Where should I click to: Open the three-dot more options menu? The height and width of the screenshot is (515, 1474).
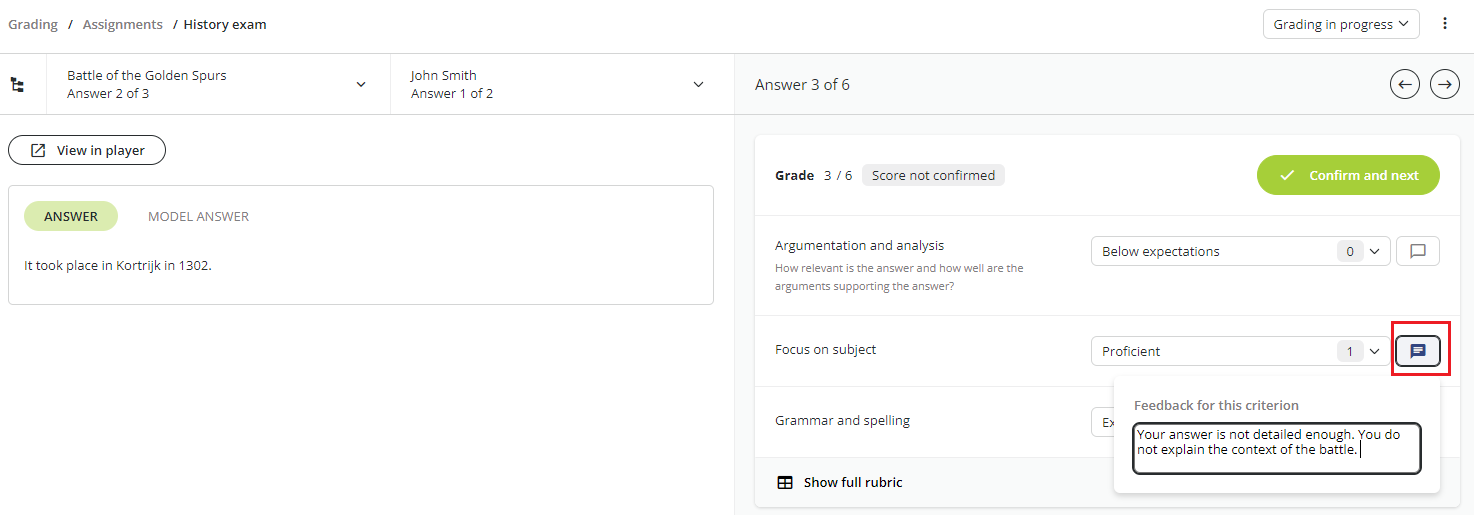[1445, 24]
